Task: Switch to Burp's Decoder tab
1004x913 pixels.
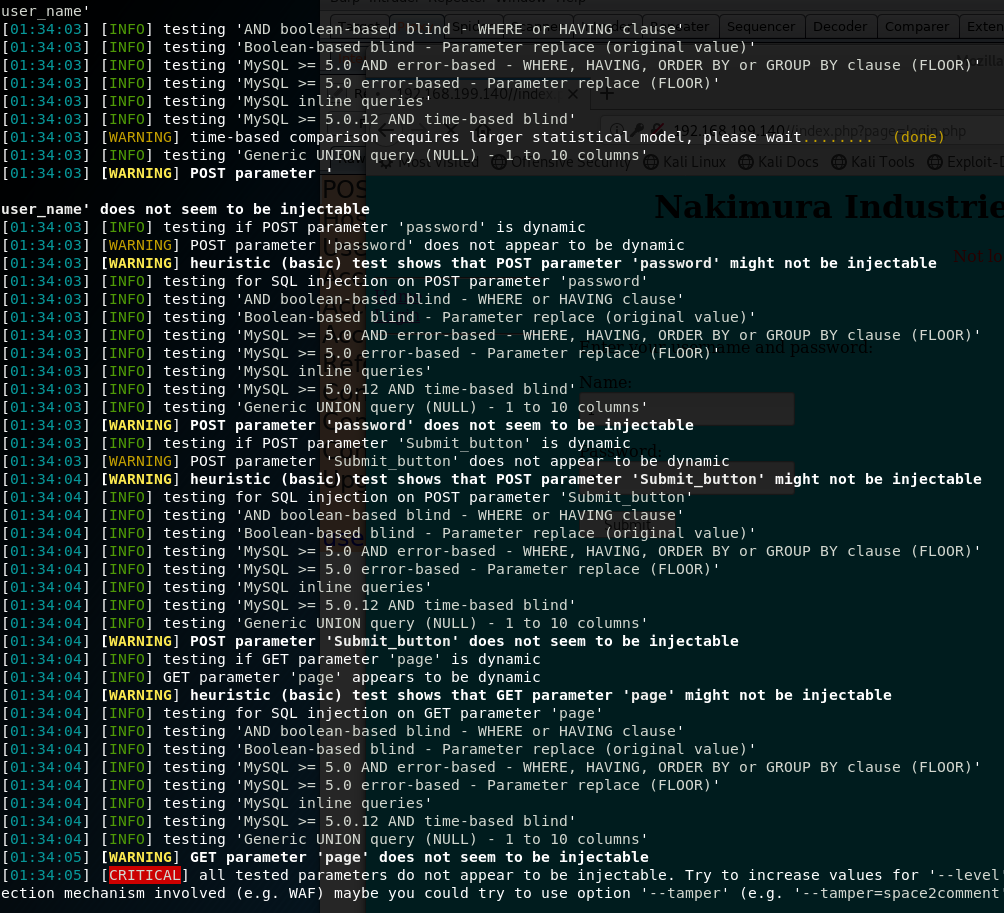Action: 839,27
